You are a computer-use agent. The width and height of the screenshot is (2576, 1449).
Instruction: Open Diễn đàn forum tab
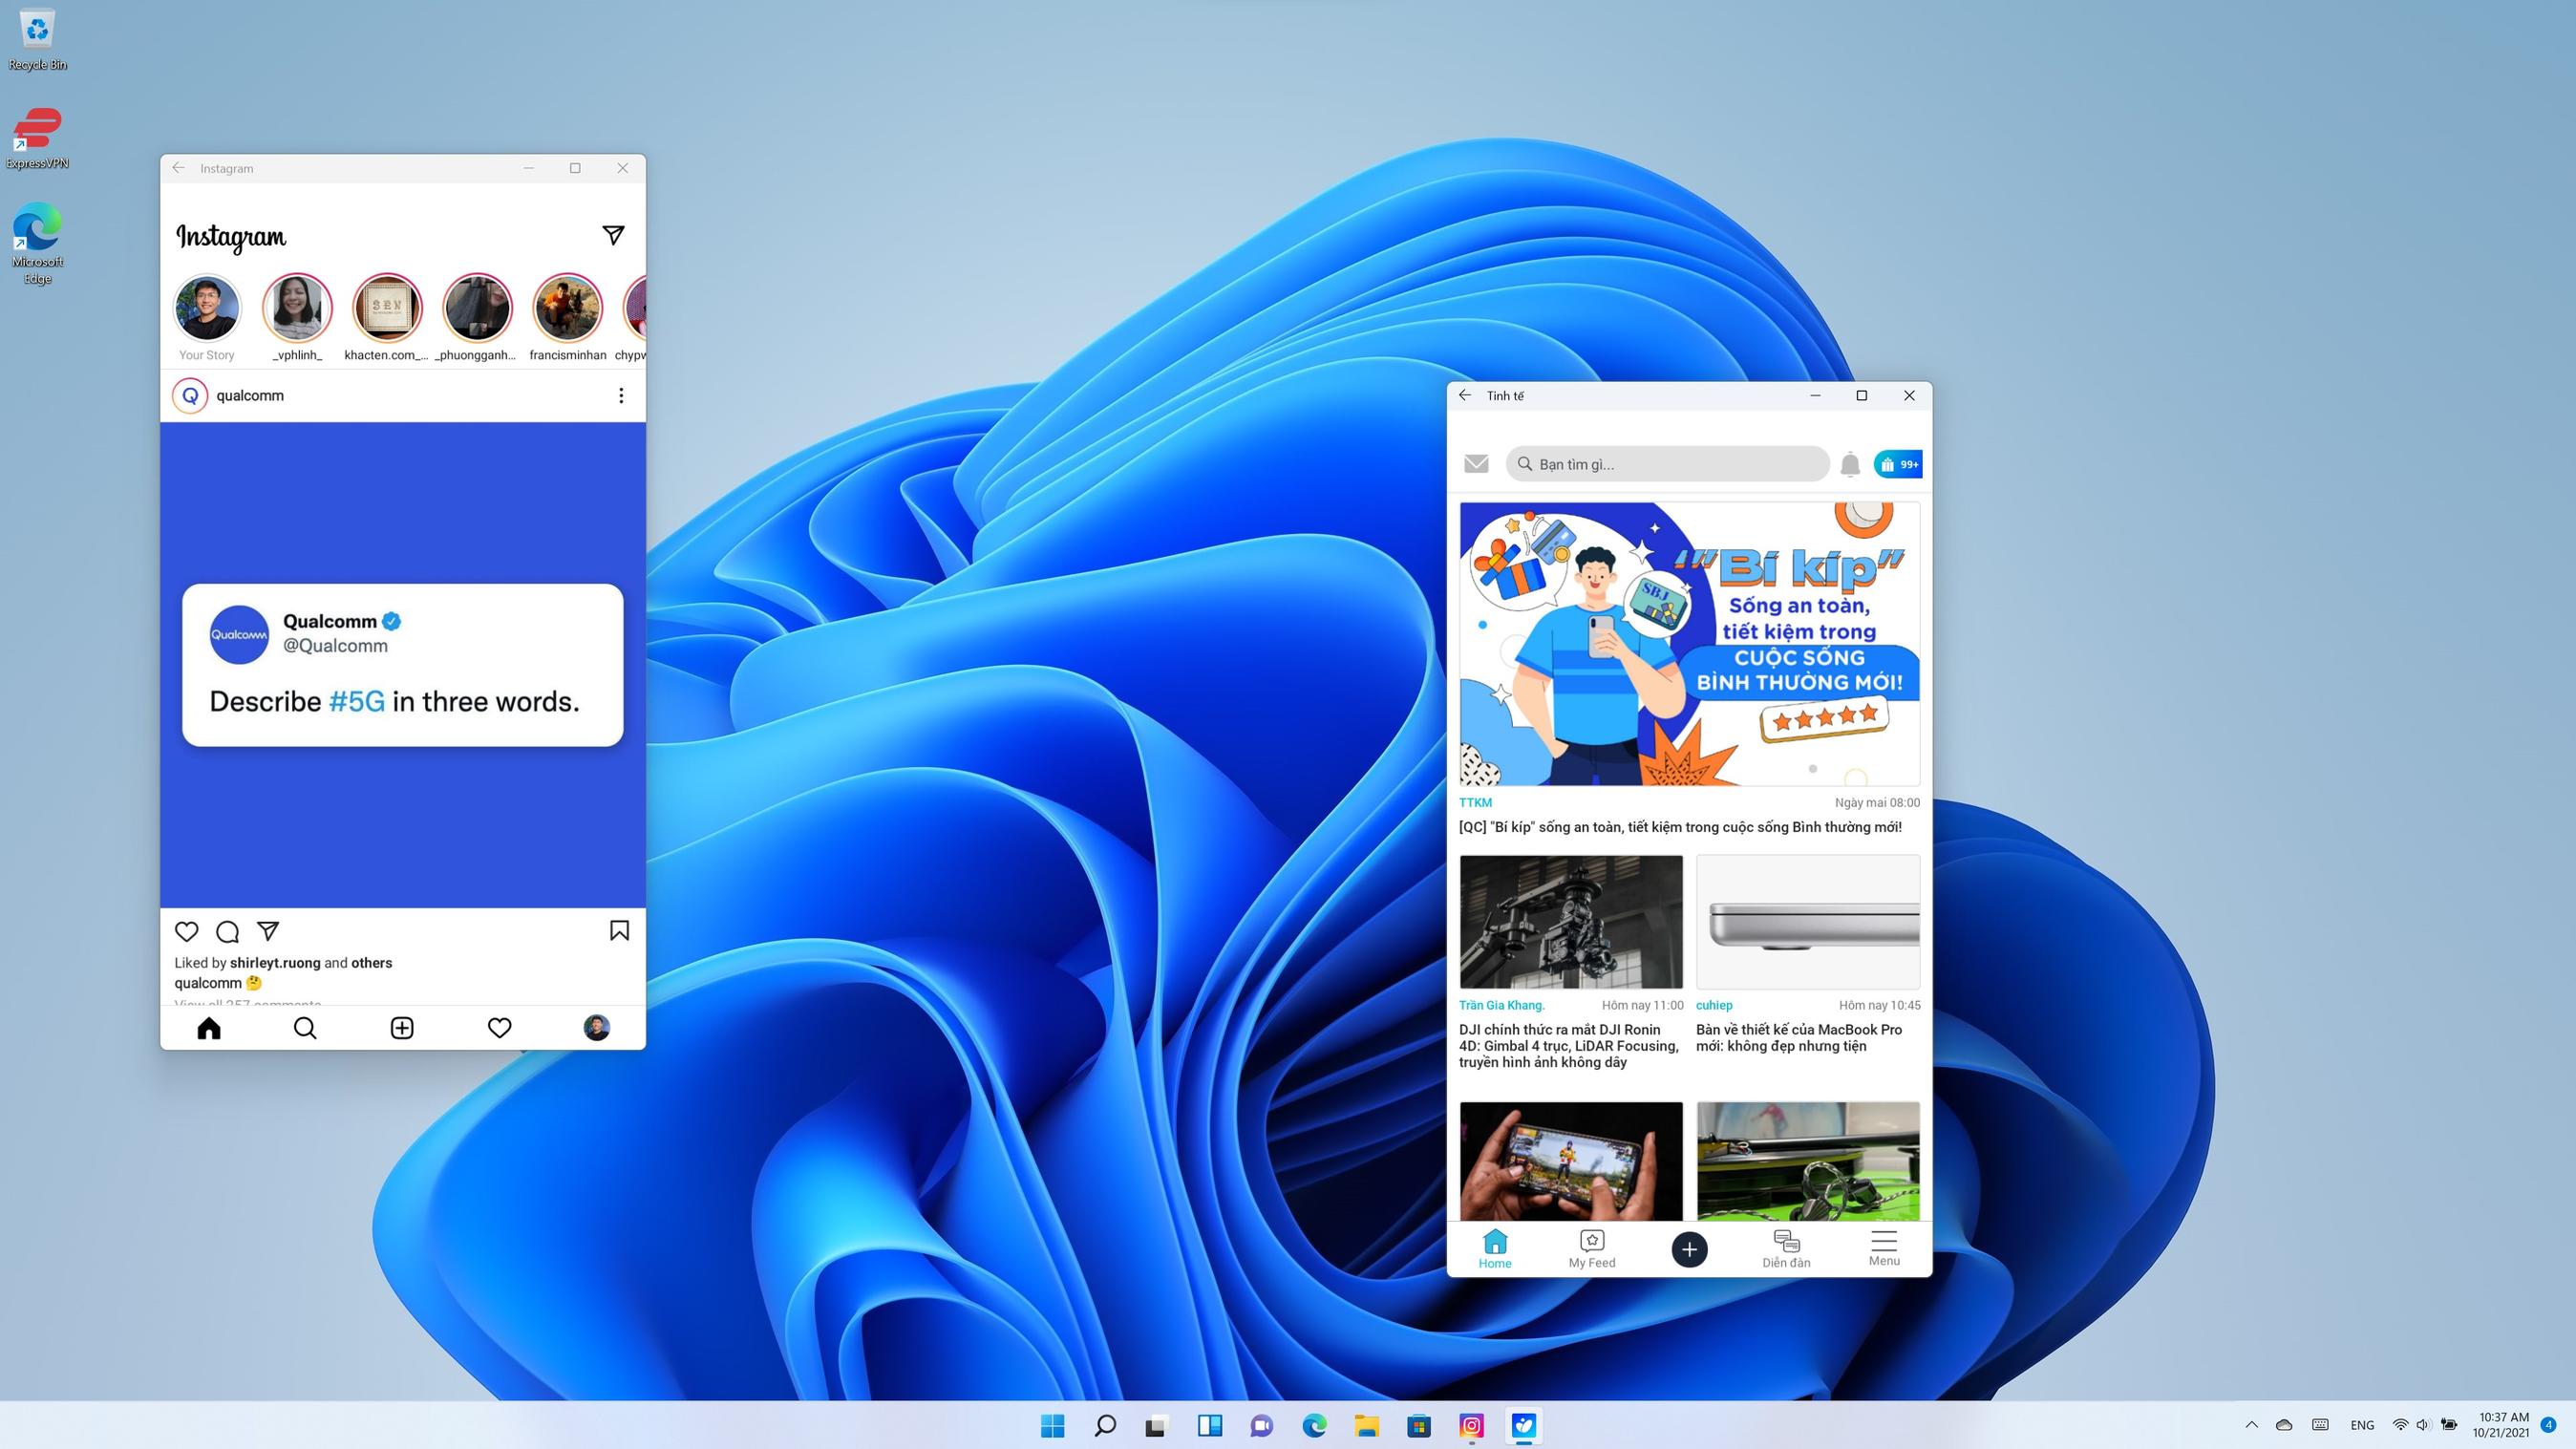[x=1786, y=1248]
